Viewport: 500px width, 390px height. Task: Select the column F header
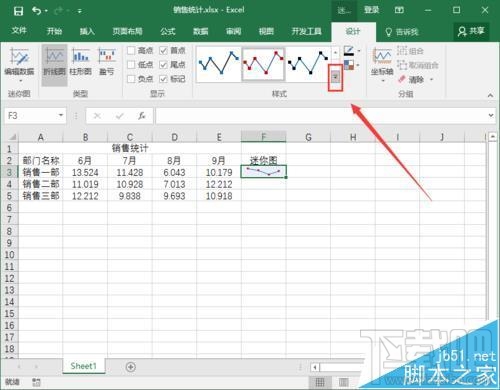coord(263,137)
